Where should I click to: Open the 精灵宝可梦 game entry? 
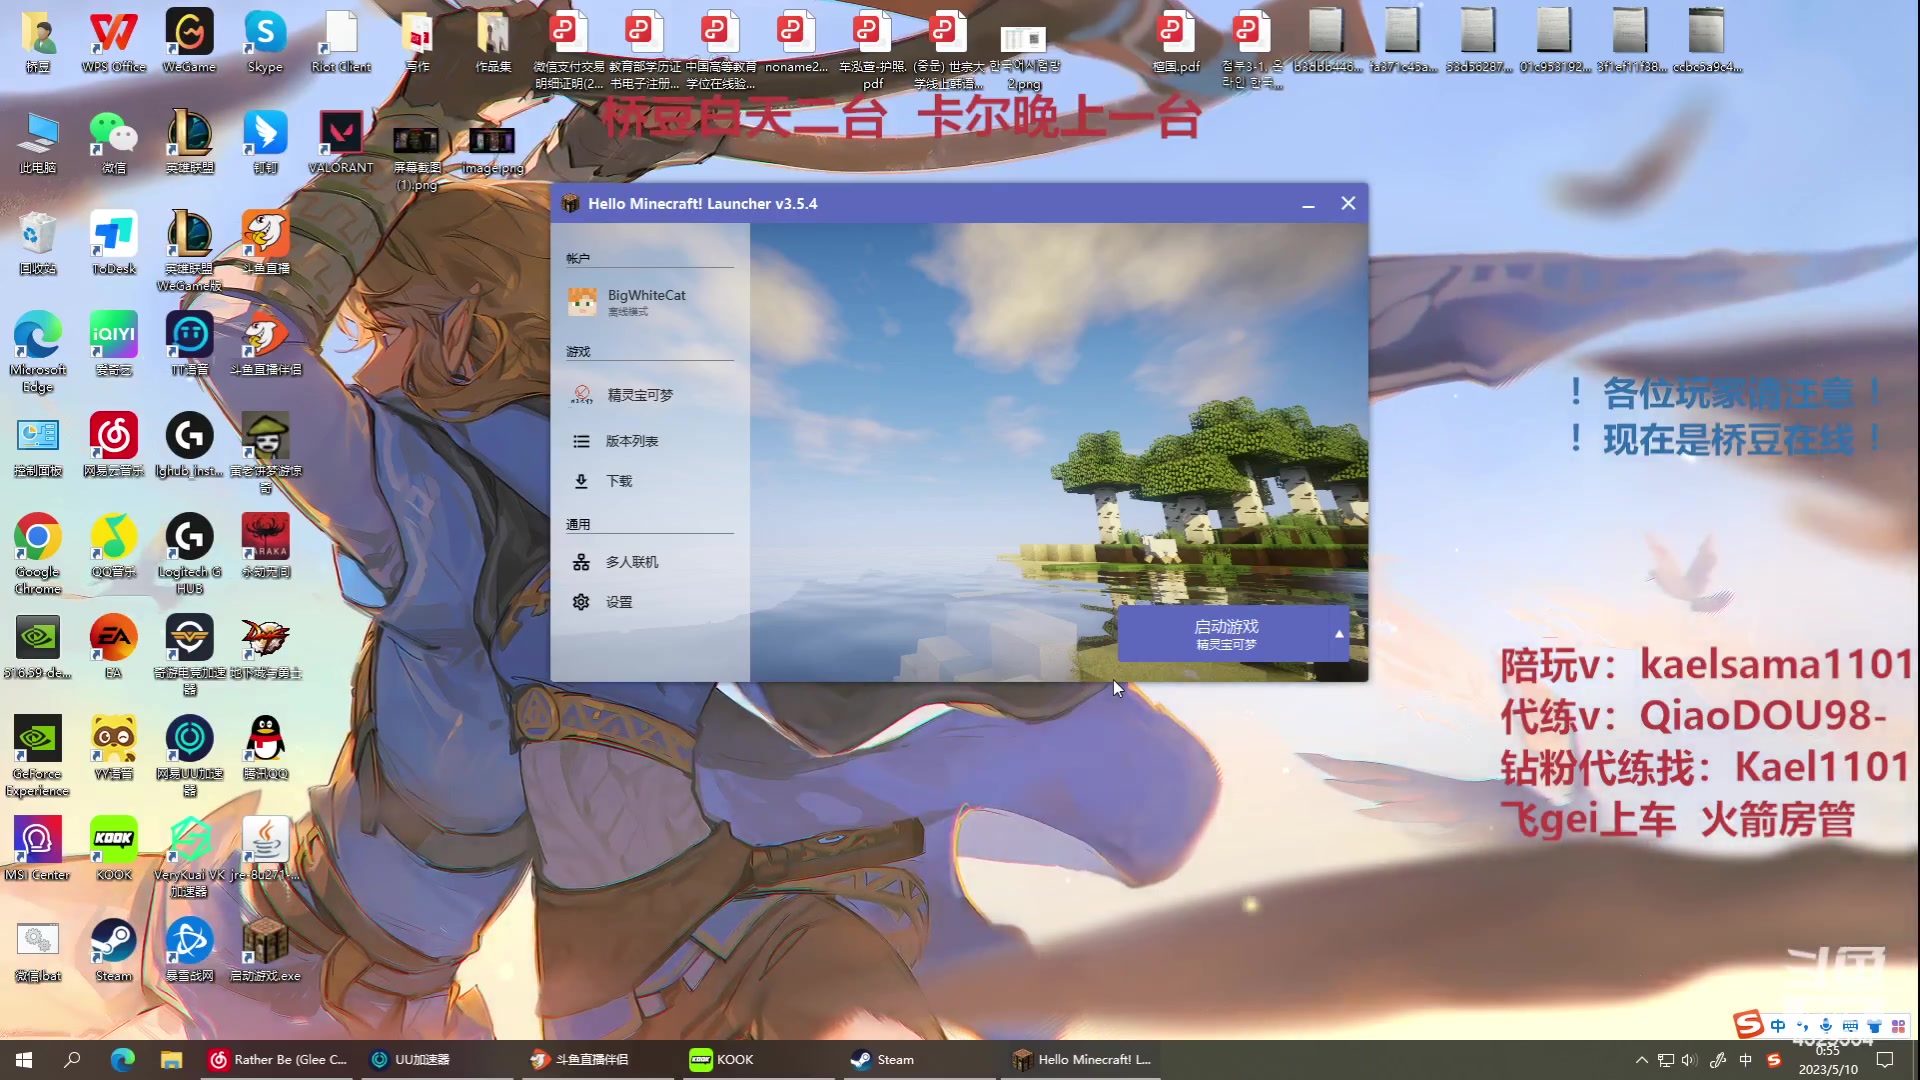click(x=650, y=395)
